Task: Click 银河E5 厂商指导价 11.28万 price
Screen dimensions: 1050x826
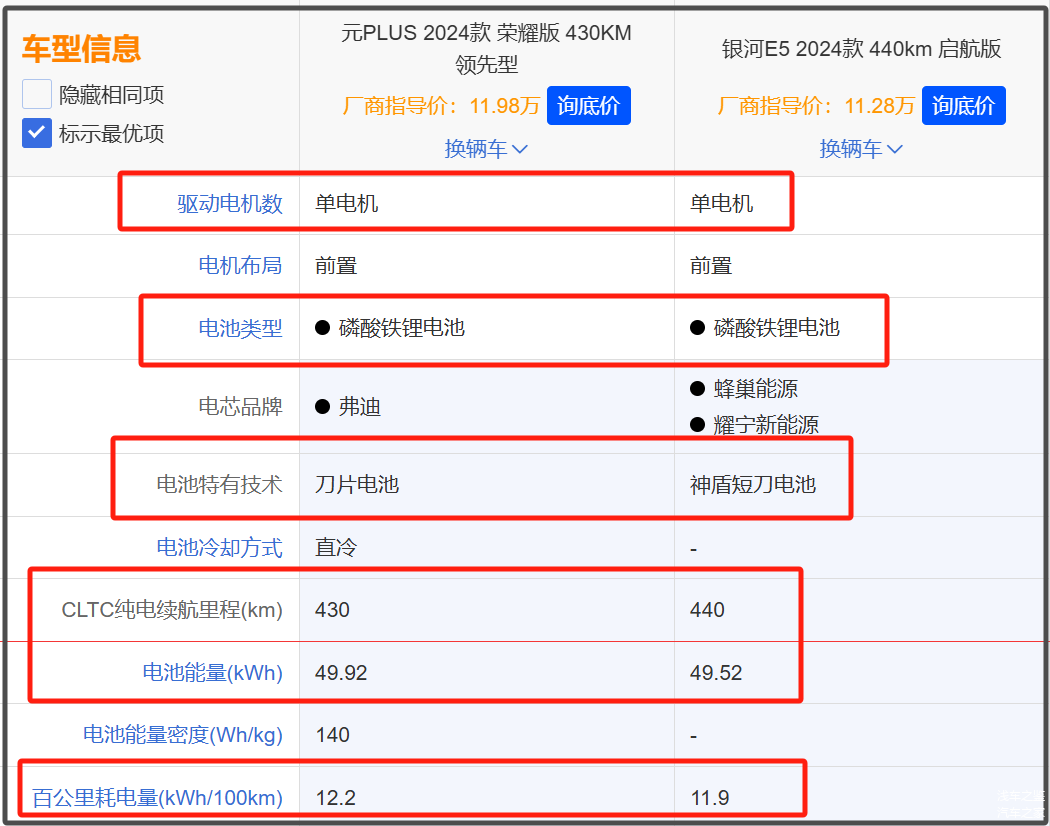Action: coord(816,105)
